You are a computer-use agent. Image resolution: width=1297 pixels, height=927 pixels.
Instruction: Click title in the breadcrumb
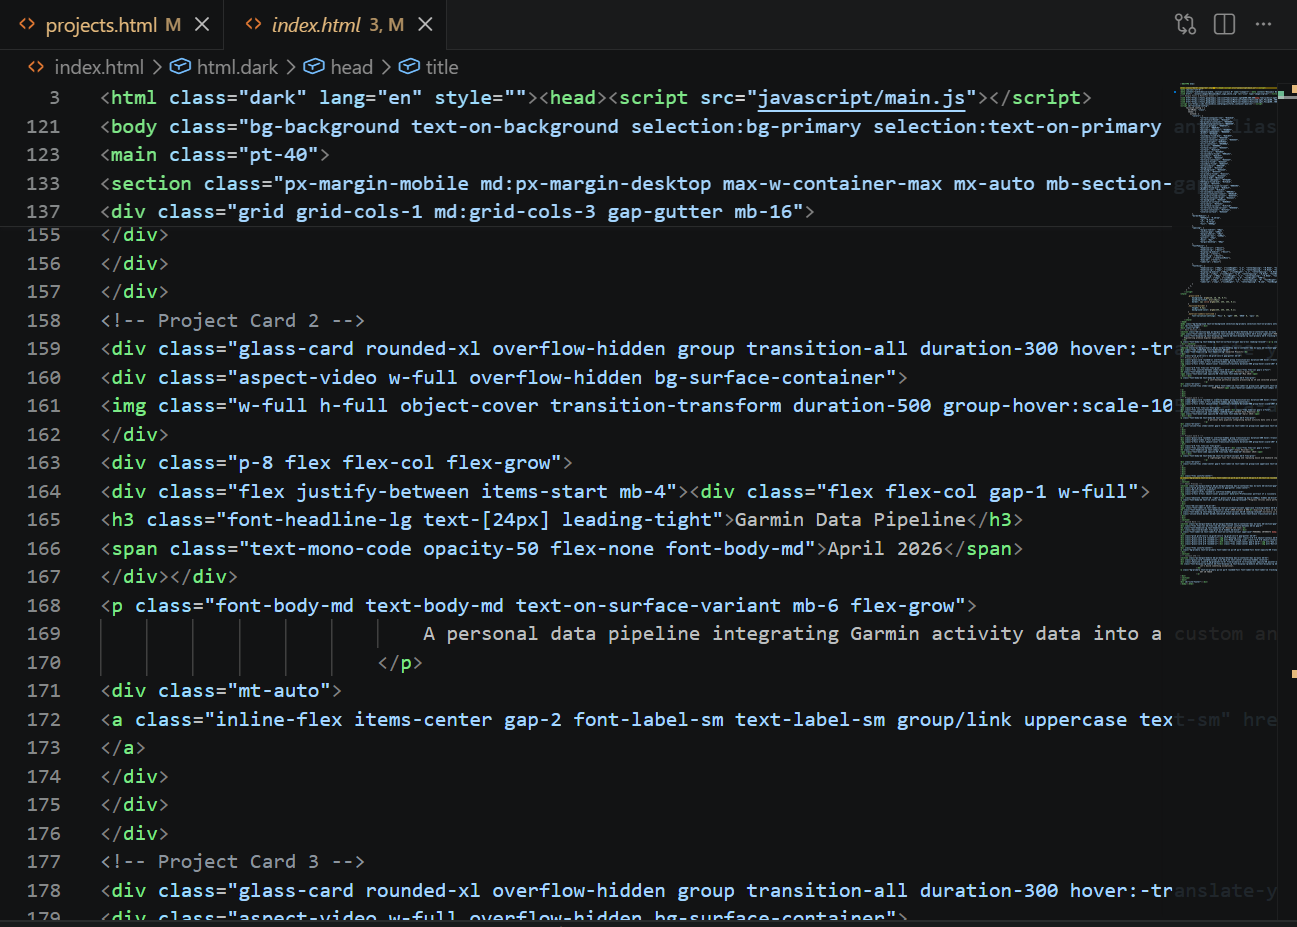[442, 67]
